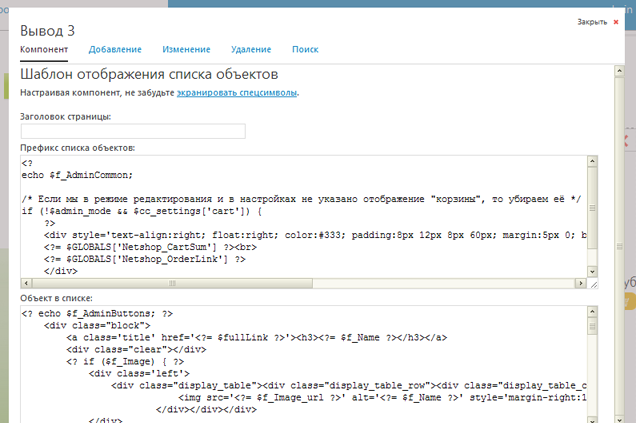Follow the 'экранировать спецсимволы' link

(237, 93)
